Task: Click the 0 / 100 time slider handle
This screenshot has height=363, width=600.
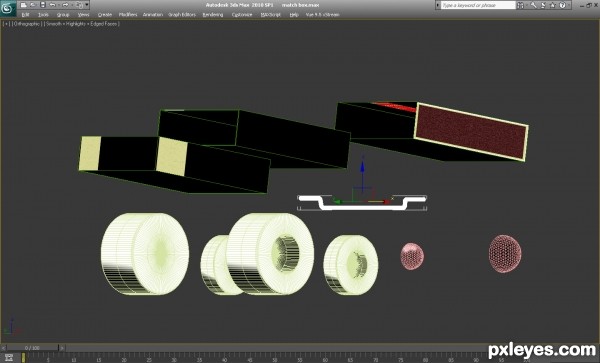Action: [x=33, y=348]
